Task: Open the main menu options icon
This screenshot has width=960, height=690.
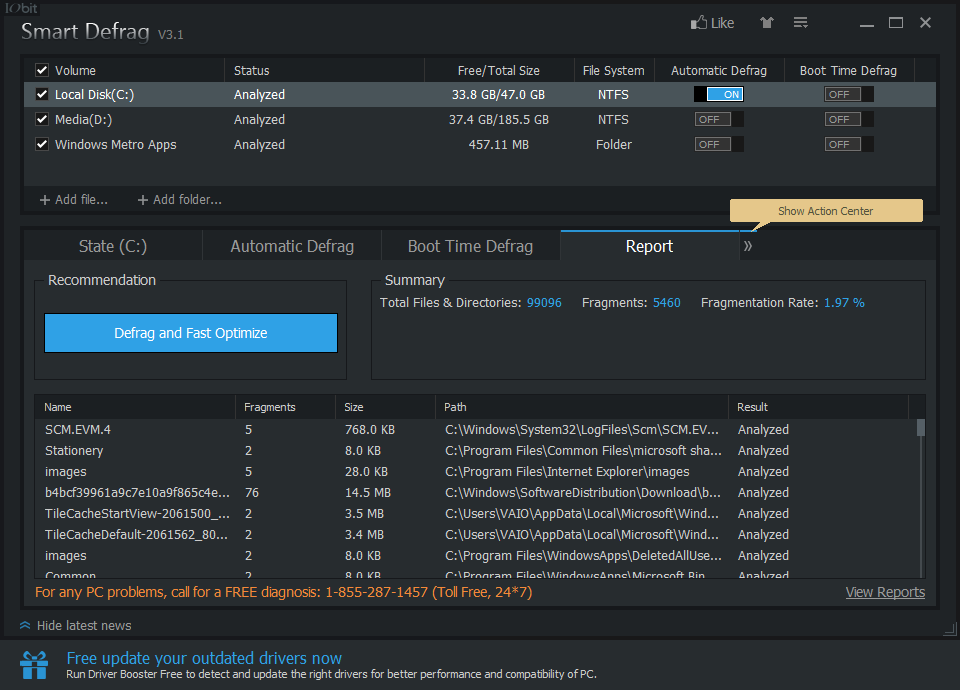Action: (x=800, y=23)
